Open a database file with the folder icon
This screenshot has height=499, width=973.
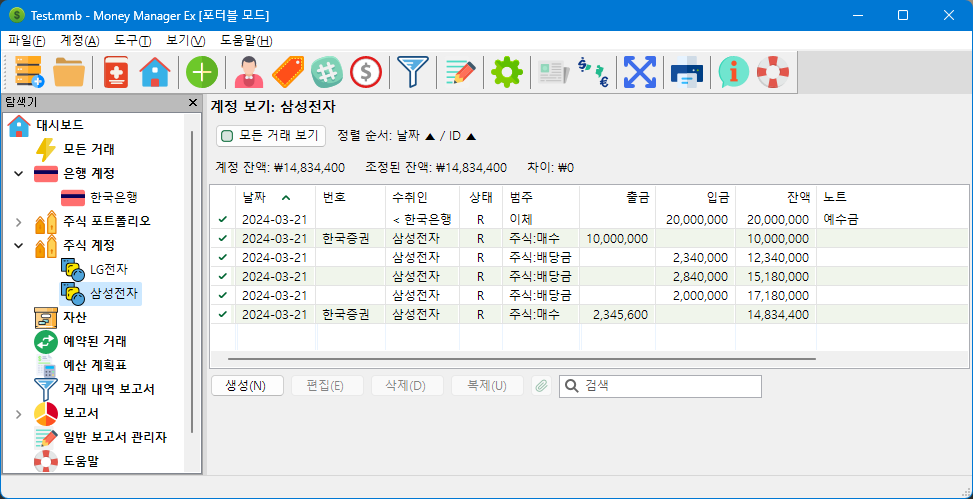pyautogui.click(x=69, y=72)
